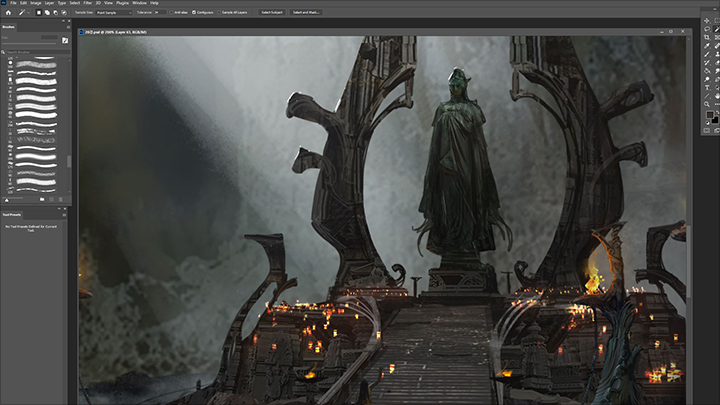The image size is (720, 405).
Task: Select the Move tool
Action: (x=707, y=21)
